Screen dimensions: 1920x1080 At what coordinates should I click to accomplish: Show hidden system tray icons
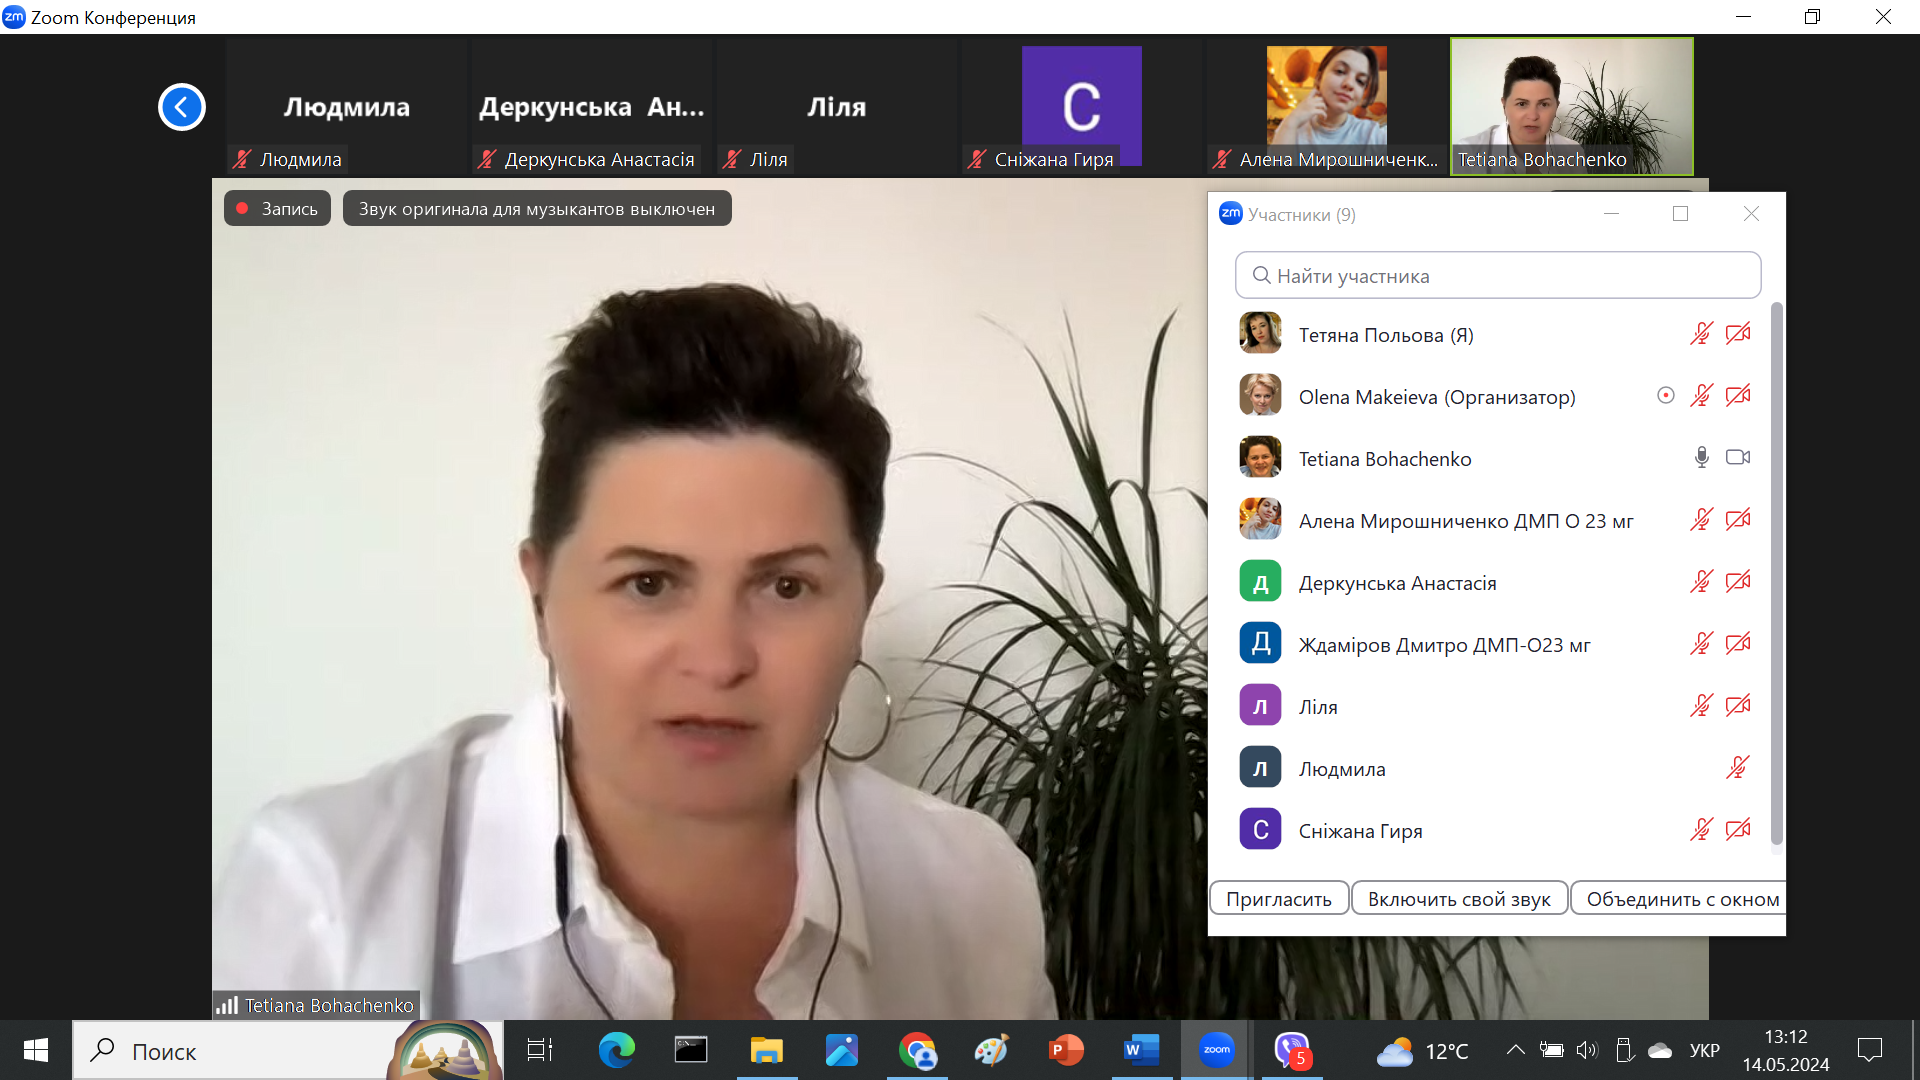(x=1515, y=1050)
